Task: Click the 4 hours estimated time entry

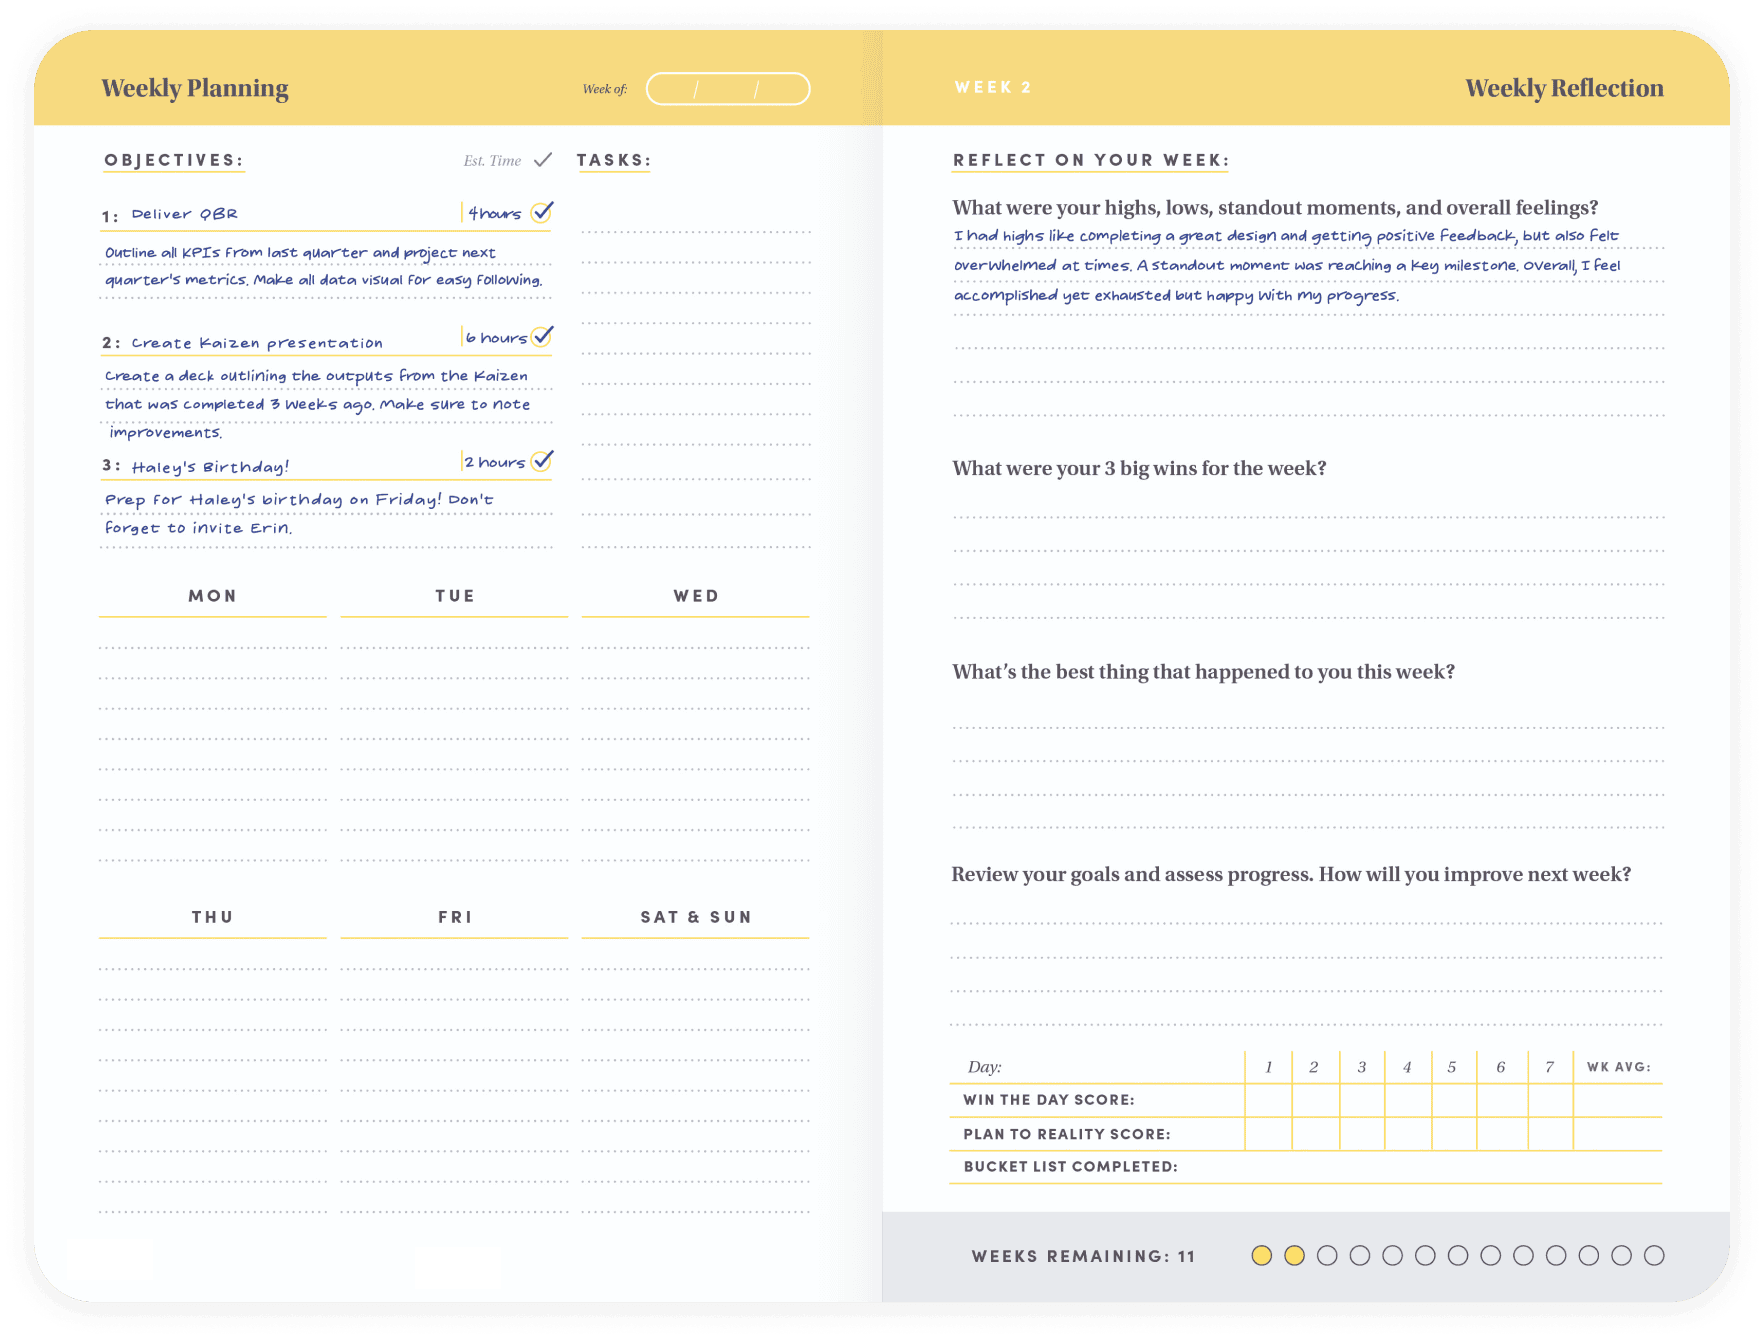Action: (x=495, y=213)
